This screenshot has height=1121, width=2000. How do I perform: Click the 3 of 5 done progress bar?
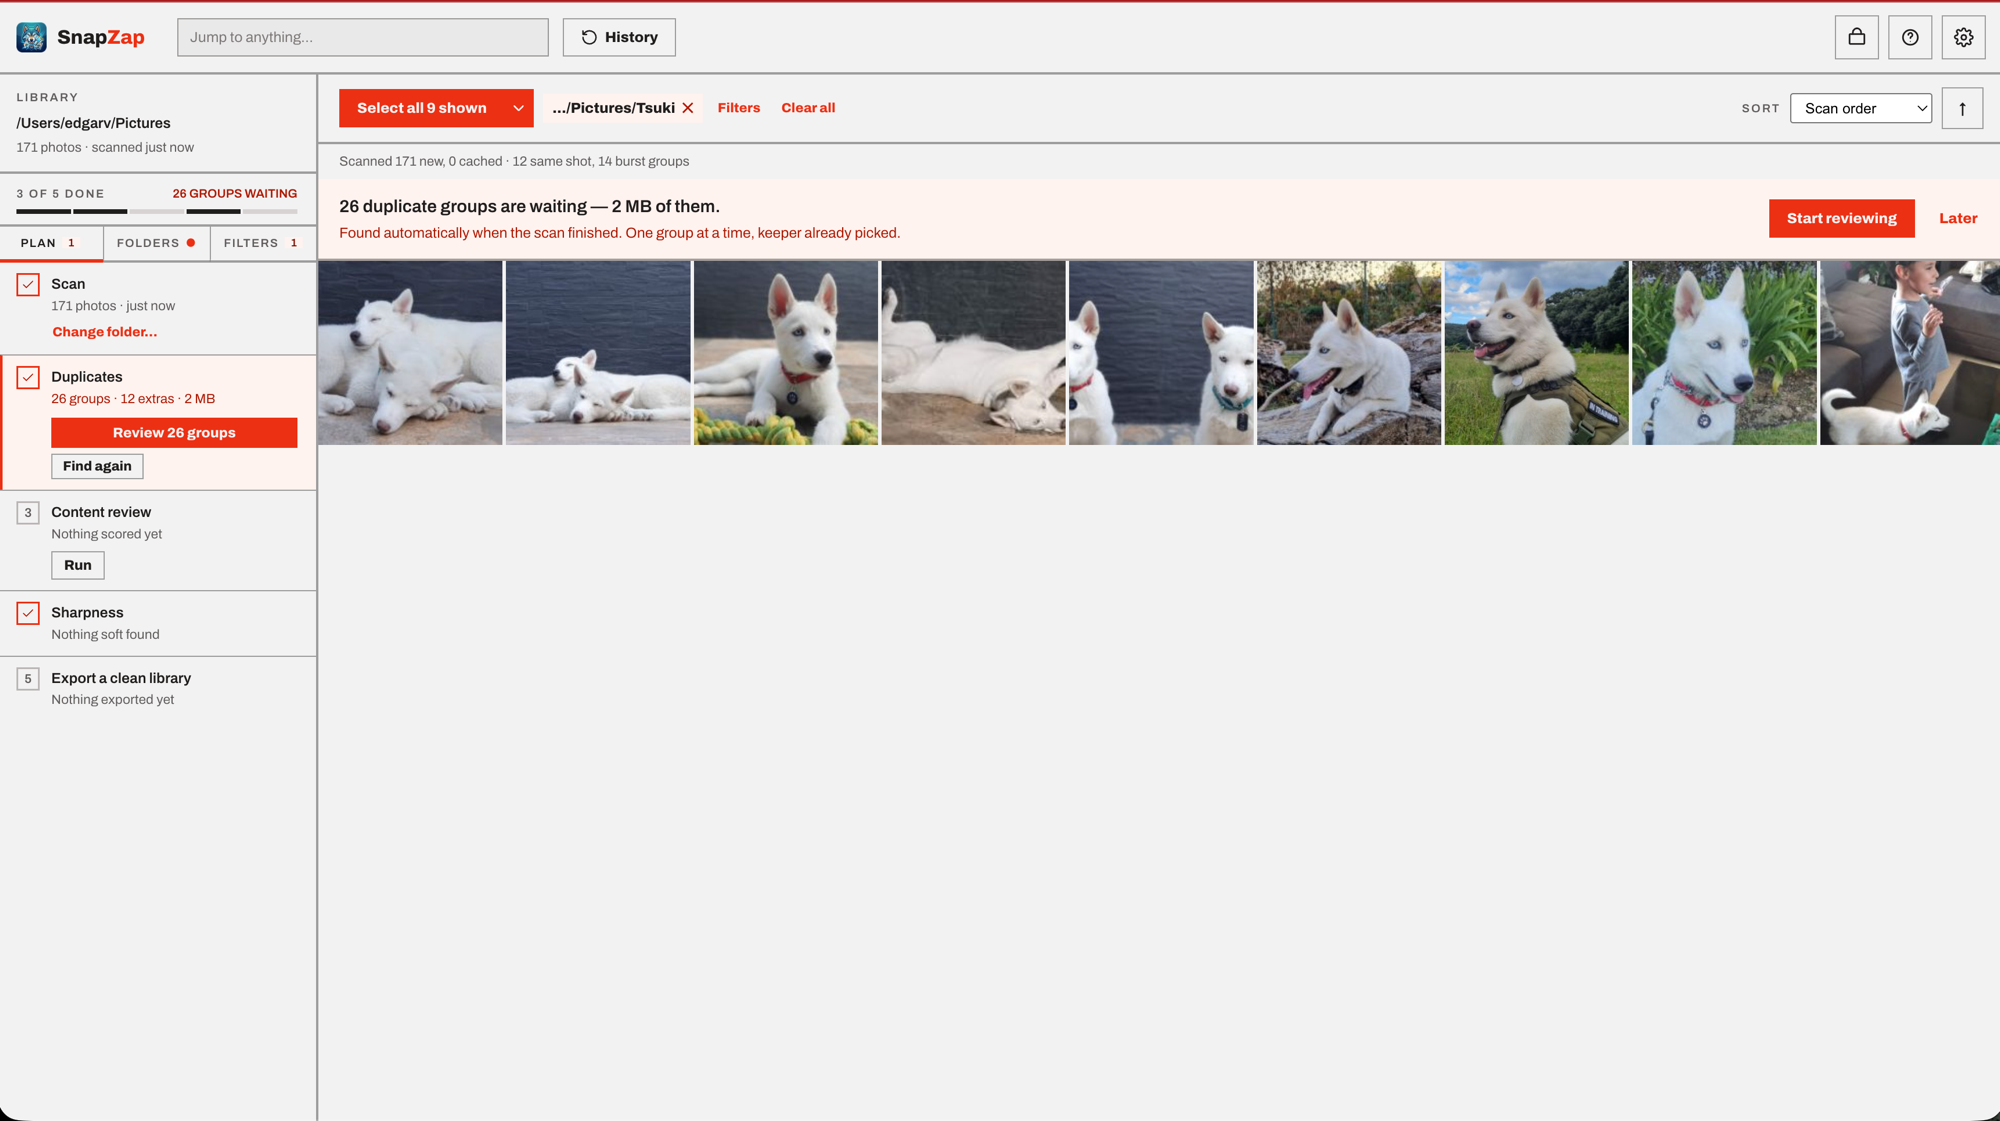(x=156, y=211)
